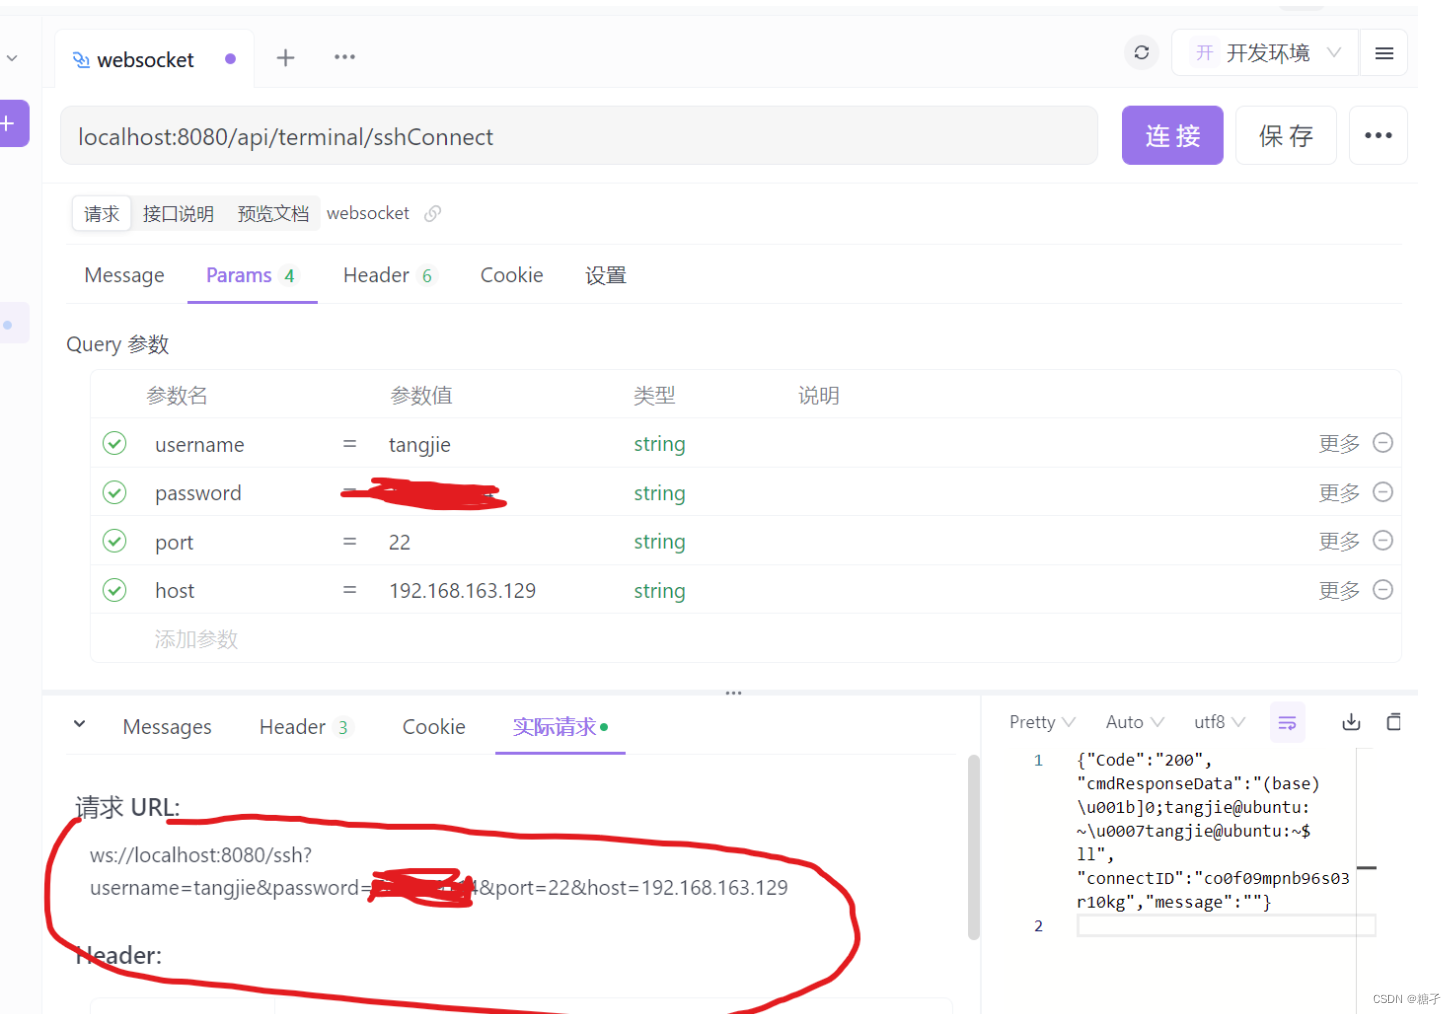Click the actual request panel scrollbar
Screen dimensions: 1456x1014
point(973,848)
